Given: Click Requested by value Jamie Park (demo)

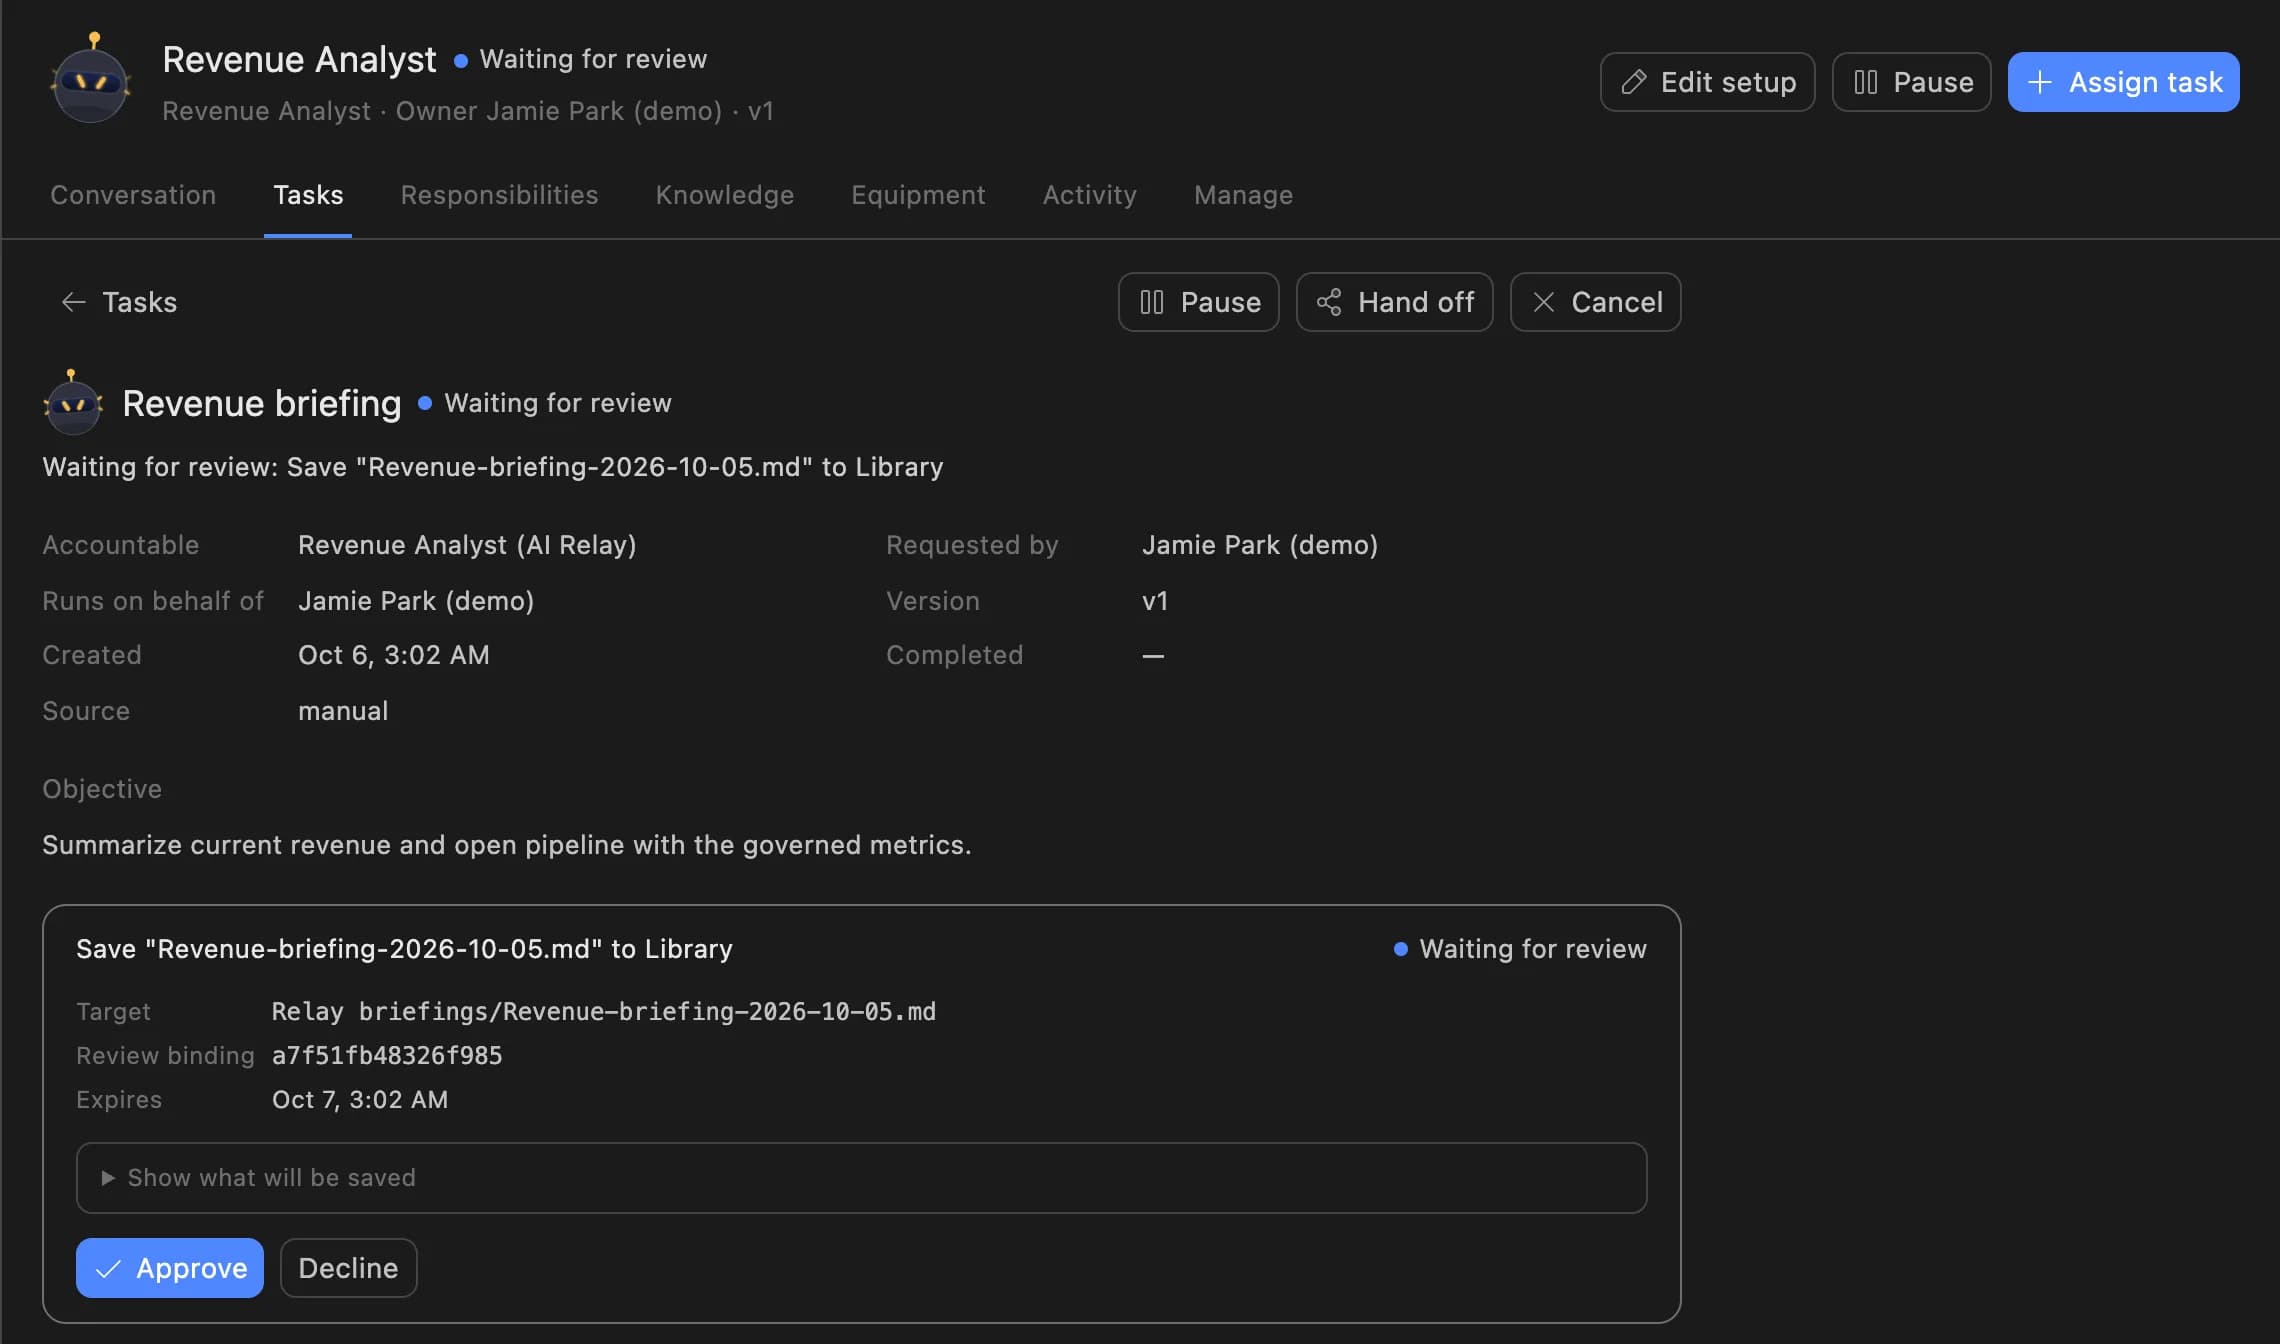Looking at the screenshot, I should 1260,545.
